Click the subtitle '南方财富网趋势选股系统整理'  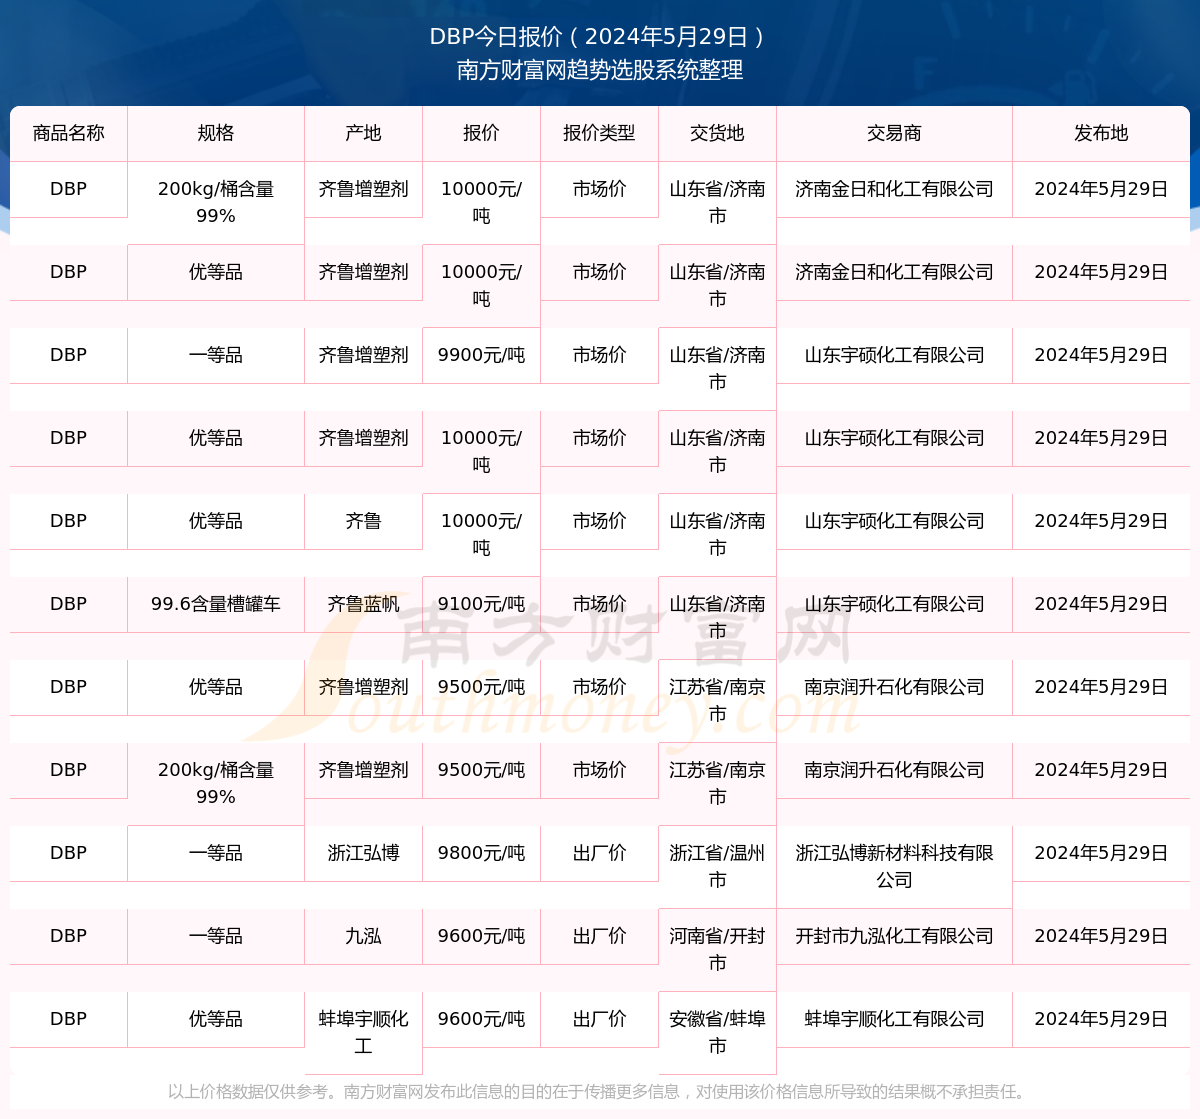600,70
